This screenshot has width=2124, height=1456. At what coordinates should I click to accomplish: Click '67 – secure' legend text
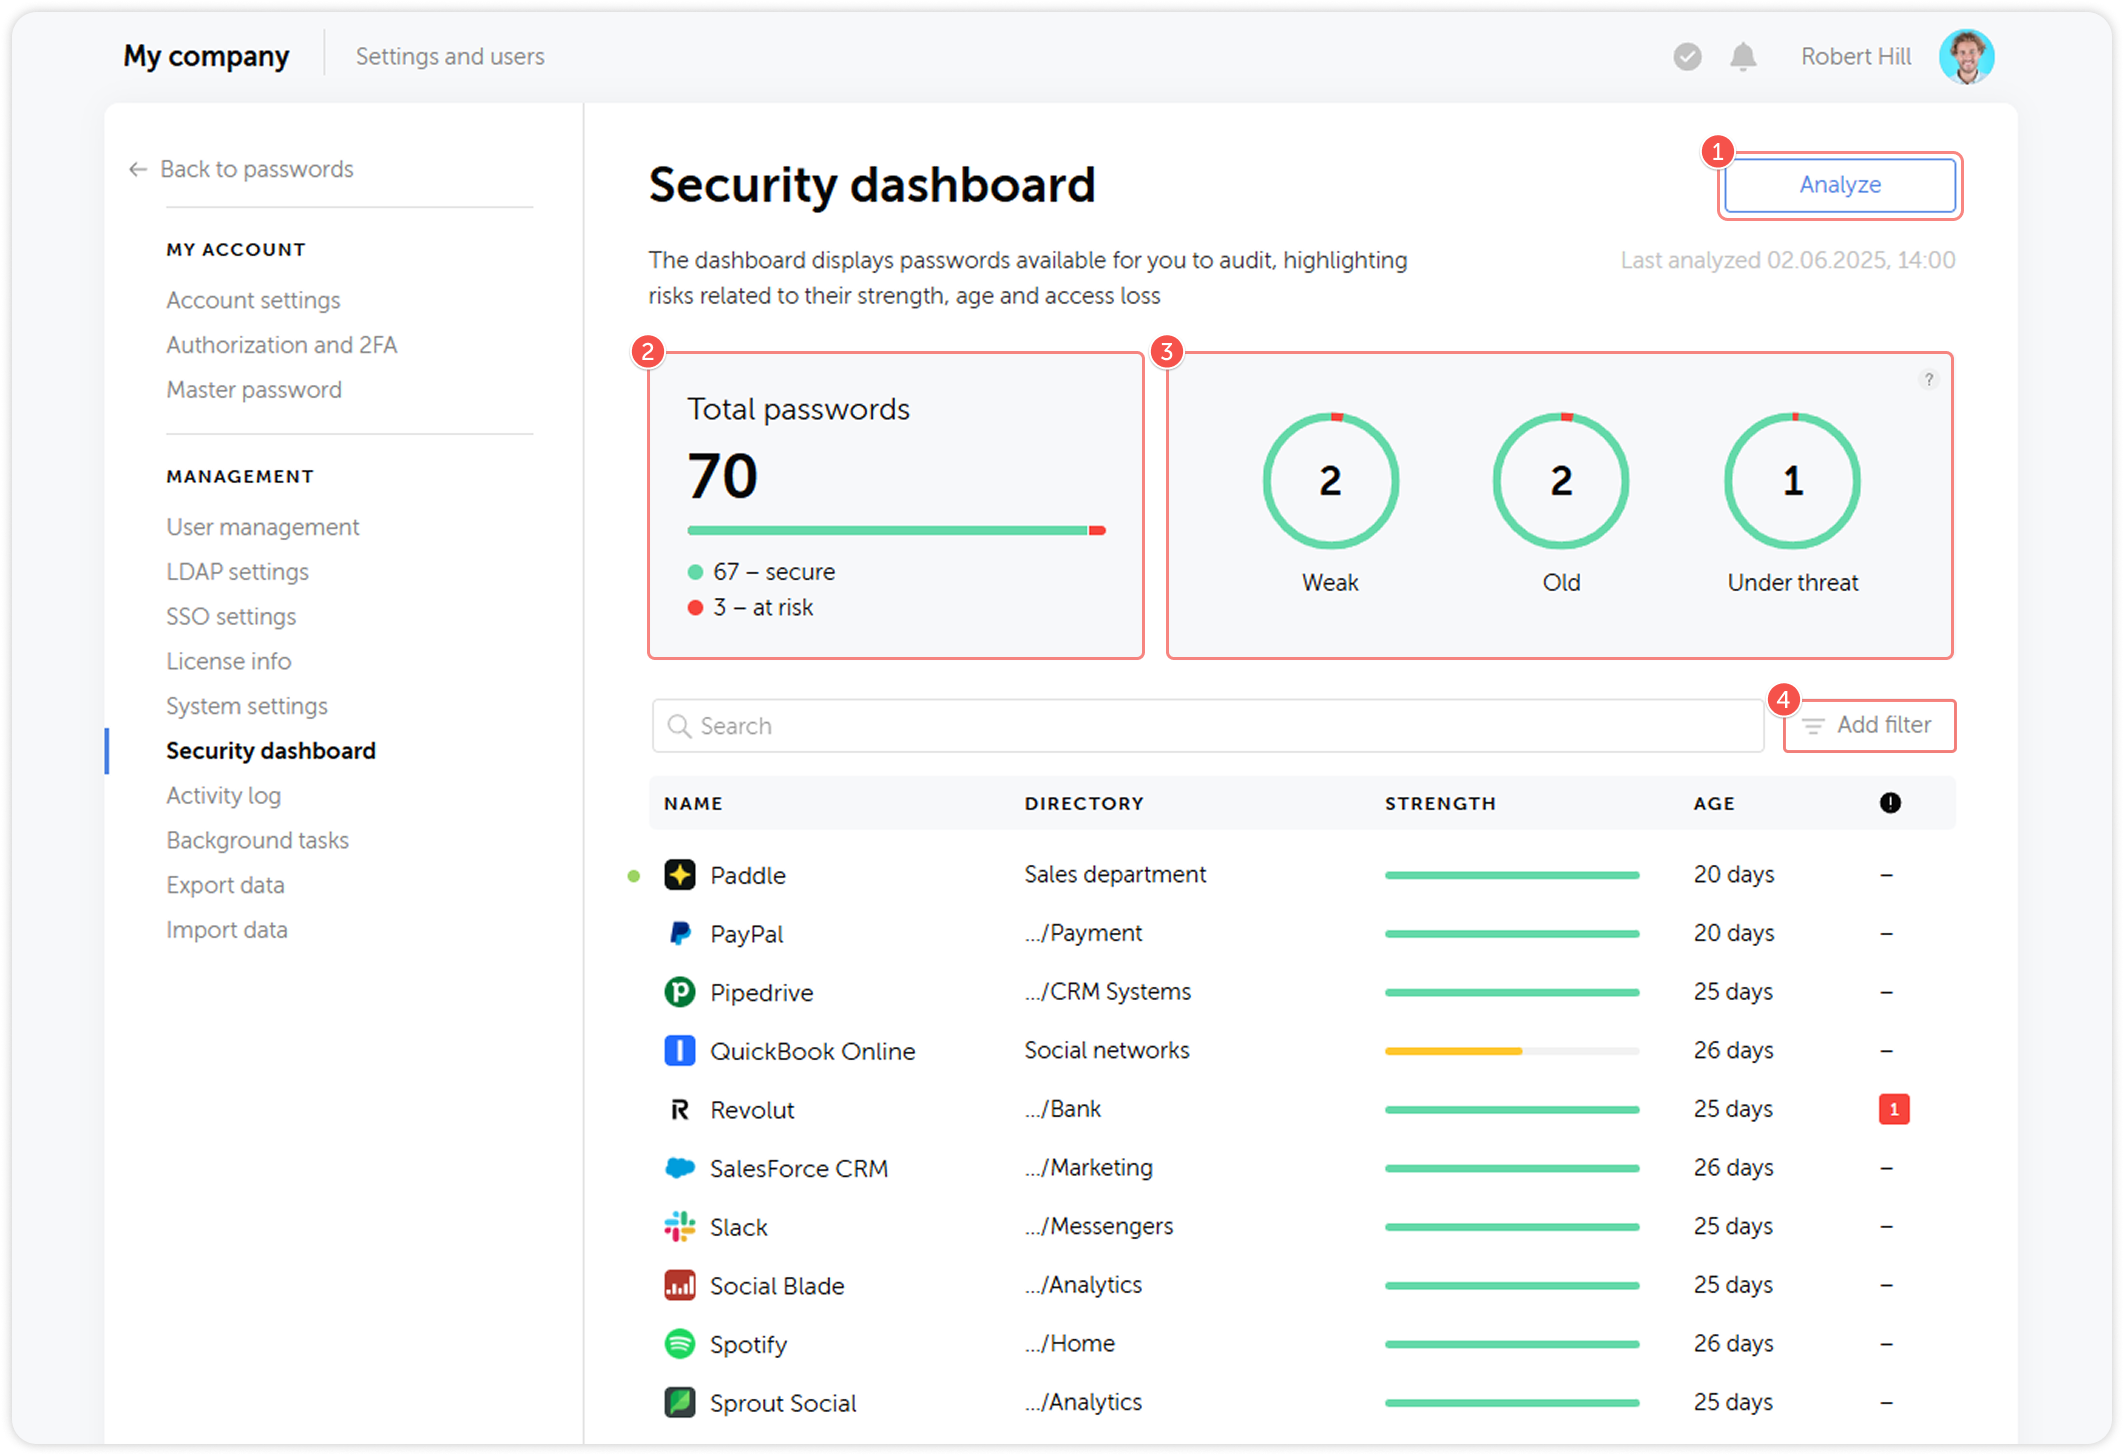point(774,572)
